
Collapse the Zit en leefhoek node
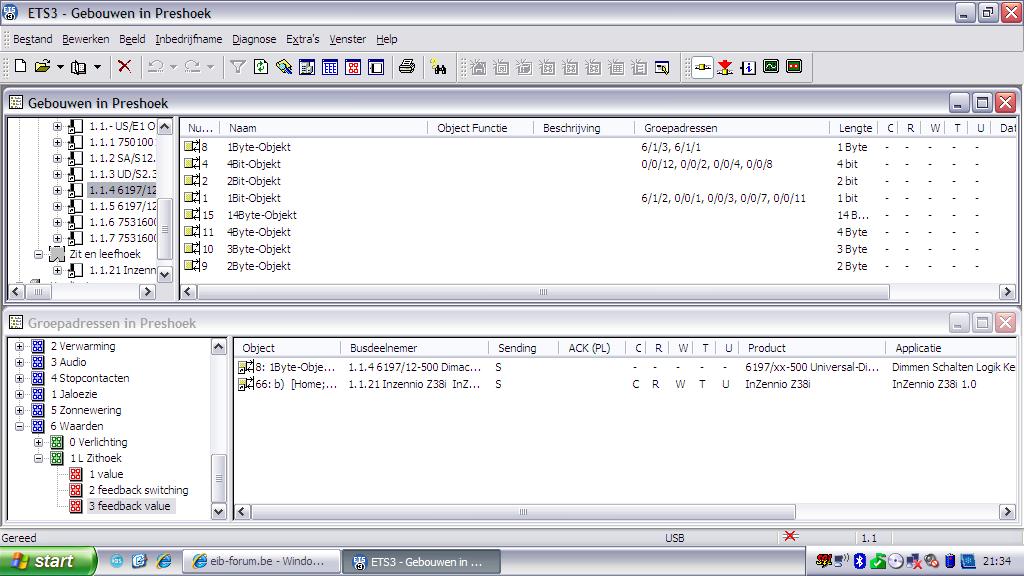click(40, 254)
